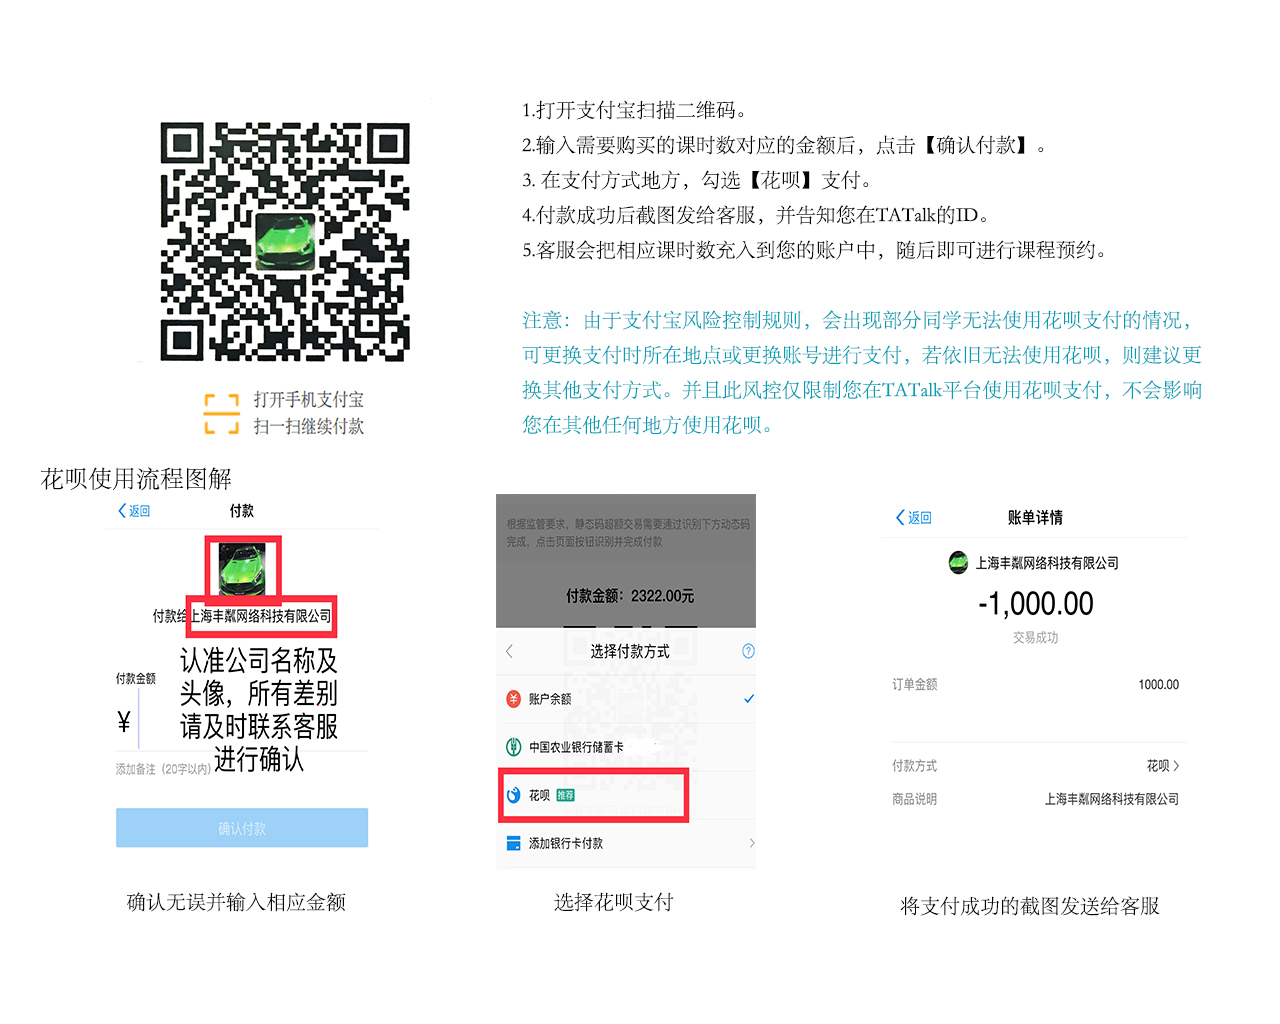This screenshot has width=1280, height=1024.
Task: Click the green Agricultural Bank logo icon
Action: 514,747
